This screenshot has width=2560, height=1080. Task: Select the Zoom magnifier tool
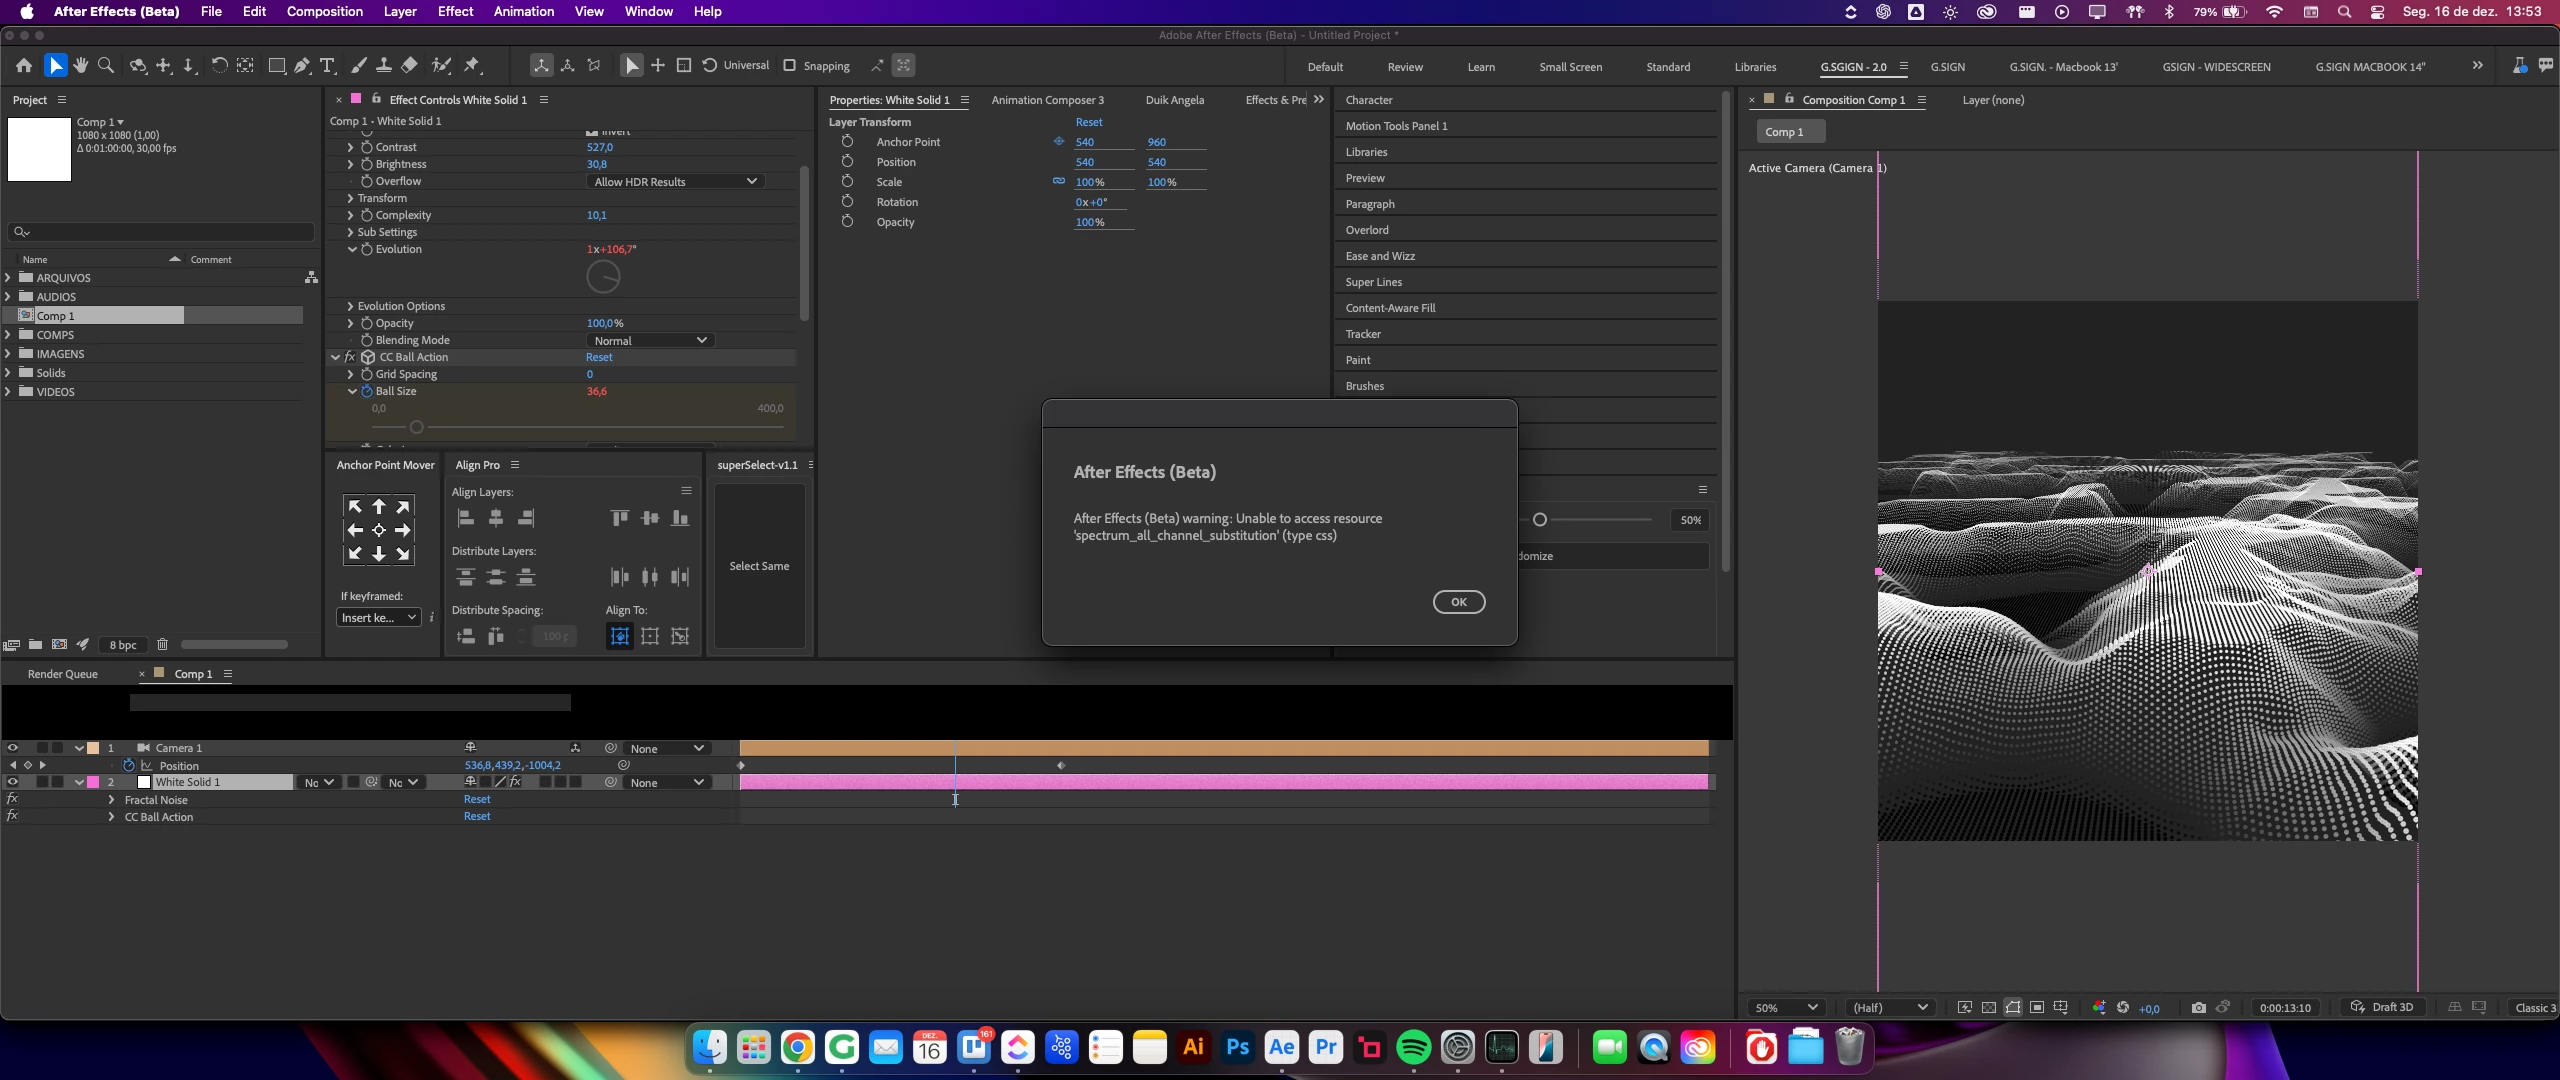[106, 65]
